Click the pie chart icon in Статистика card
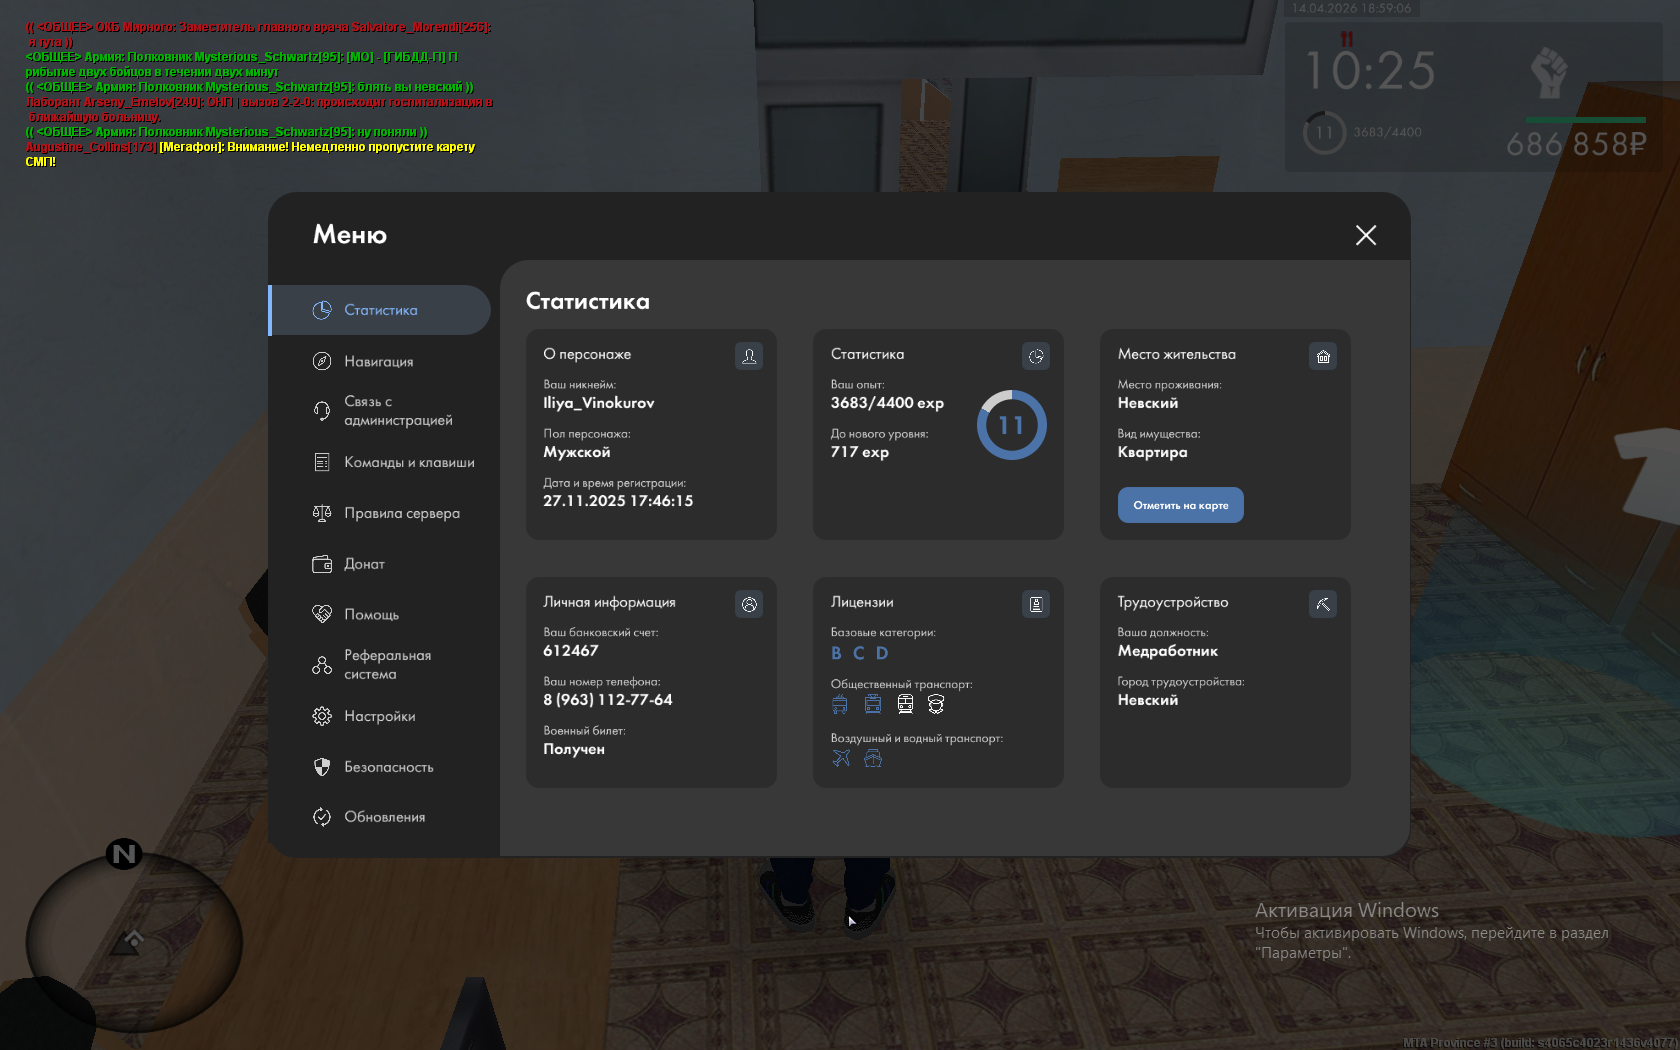This screenshot has height=1050, width=1680. [x=1035, y=356]
